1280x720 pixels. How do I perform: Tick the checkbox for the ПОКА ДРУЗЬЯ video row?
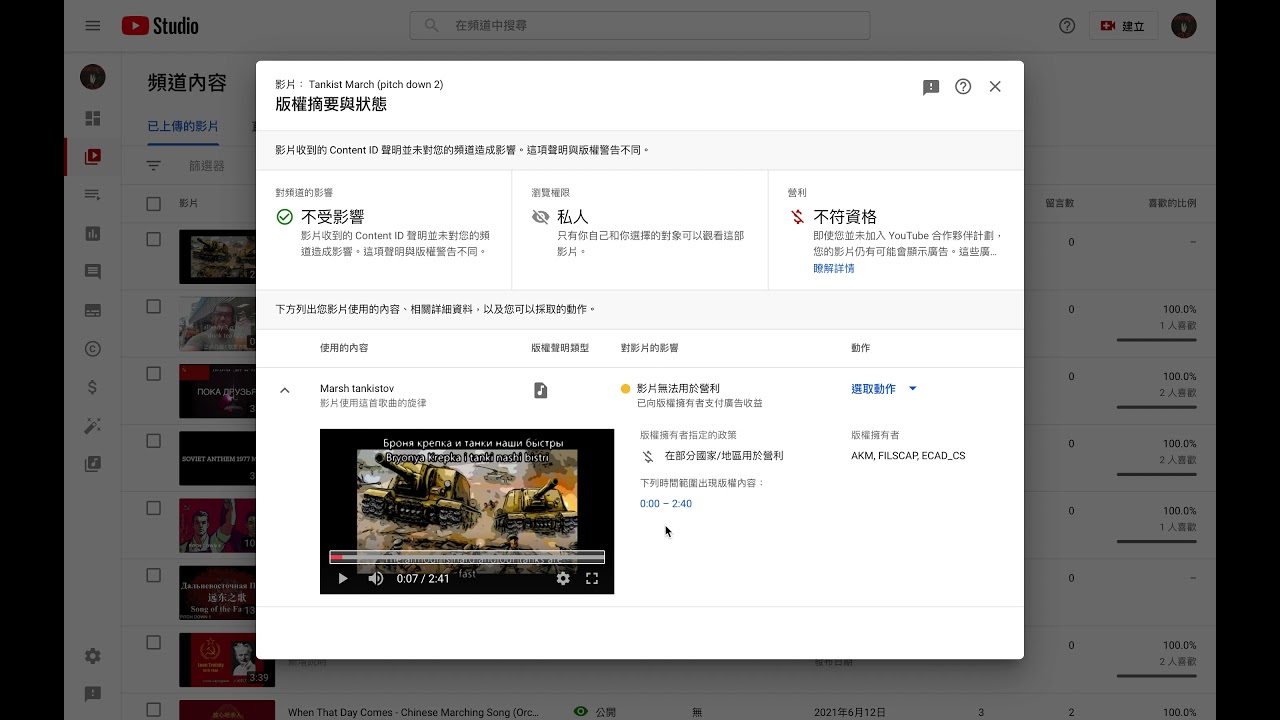154,373
